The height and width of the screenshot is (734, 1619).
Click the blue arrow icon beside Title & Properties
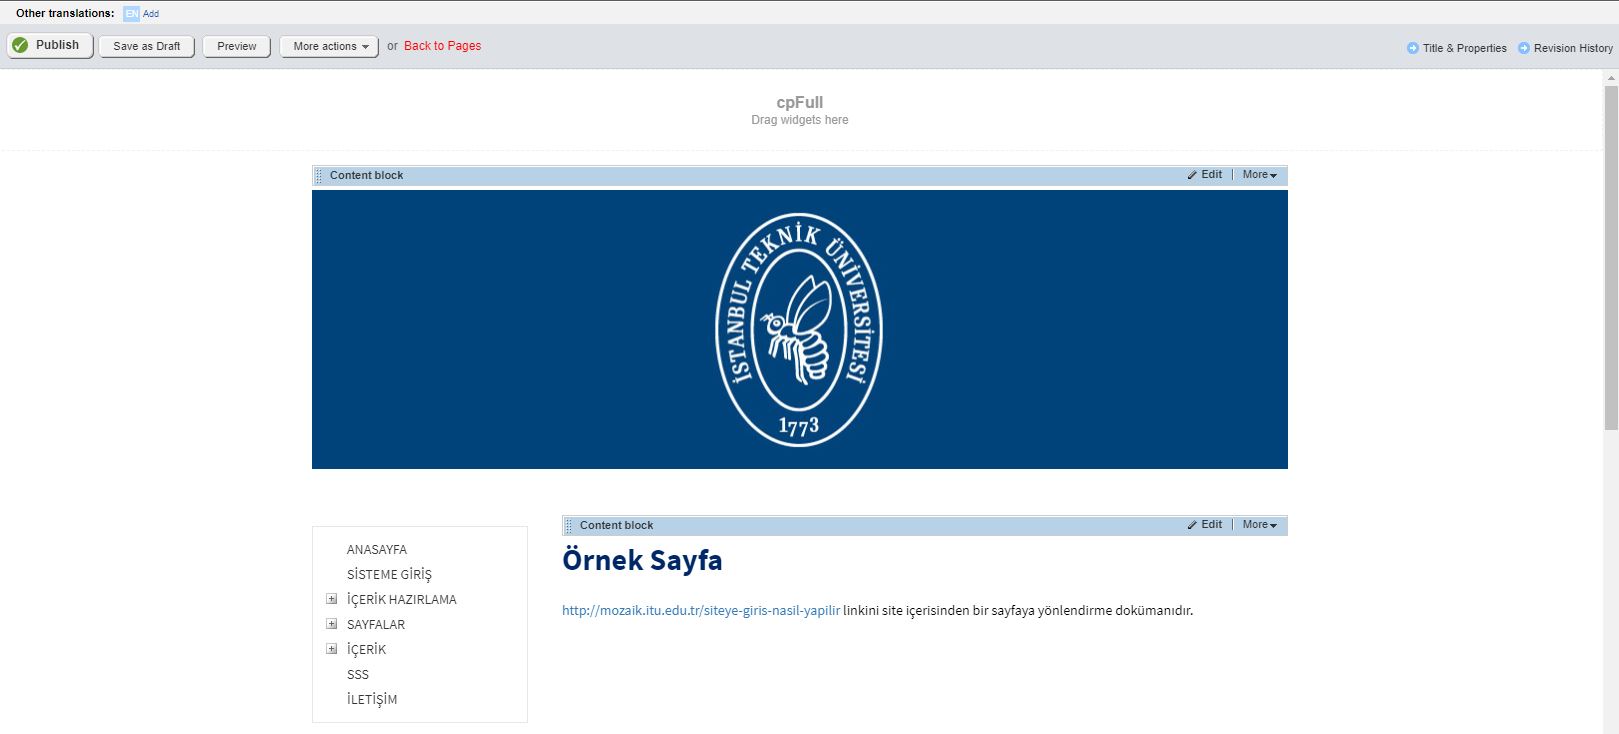1413,48
